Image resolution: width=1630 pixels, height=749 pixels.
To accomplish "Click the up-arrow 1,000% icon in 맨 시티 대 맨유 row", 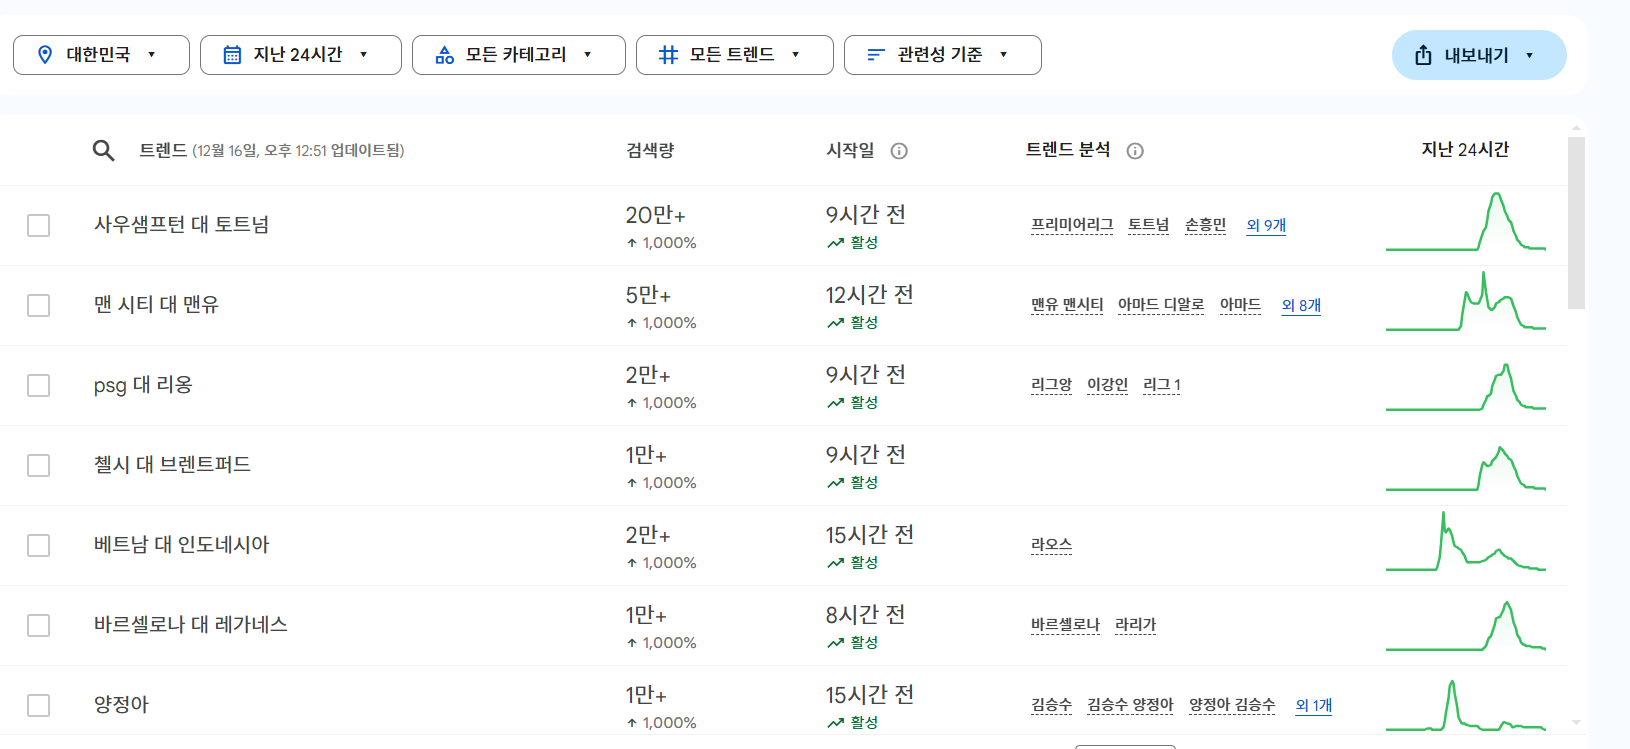I will coord(632,323).
